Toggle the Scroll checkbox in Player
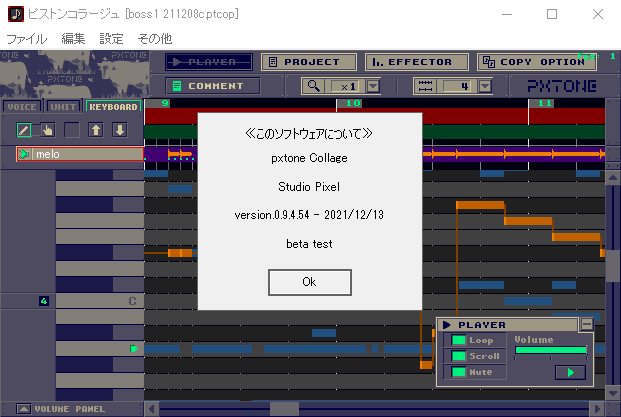The image size is (621, 417). click(459, 356)
